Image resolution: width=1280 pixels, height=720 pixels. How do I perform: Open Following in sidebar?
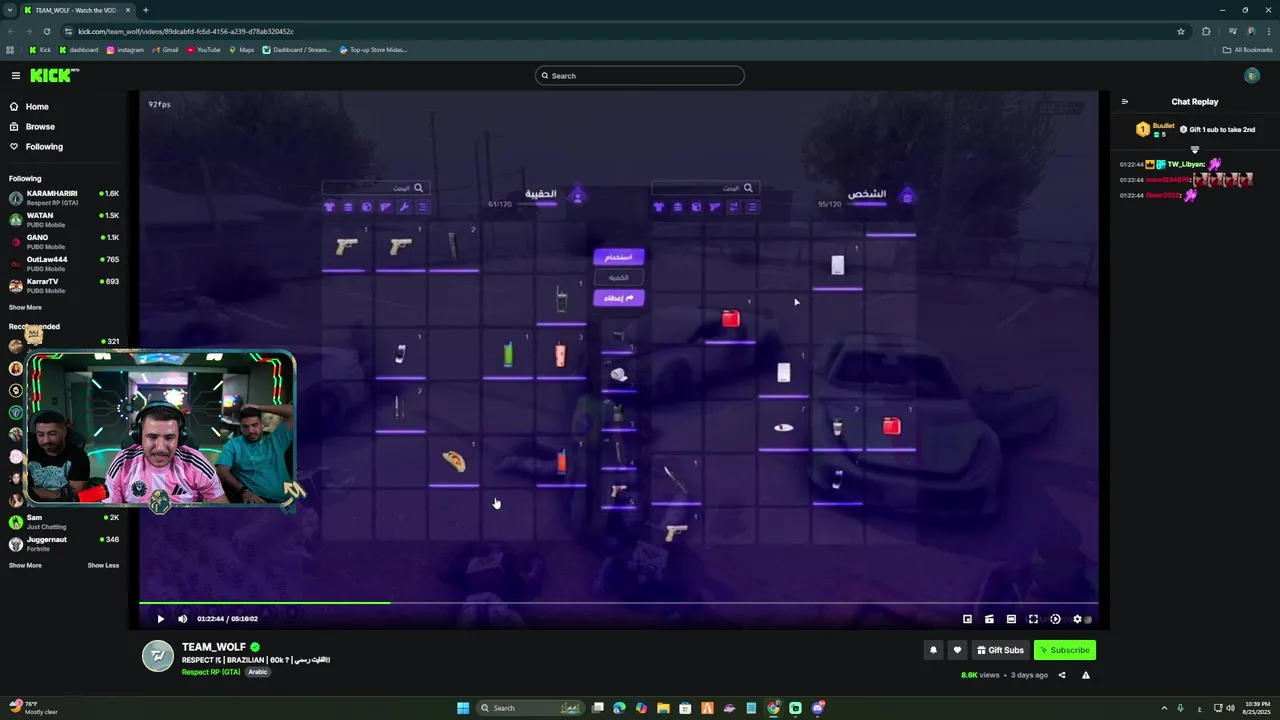click(x=36, y=146)
